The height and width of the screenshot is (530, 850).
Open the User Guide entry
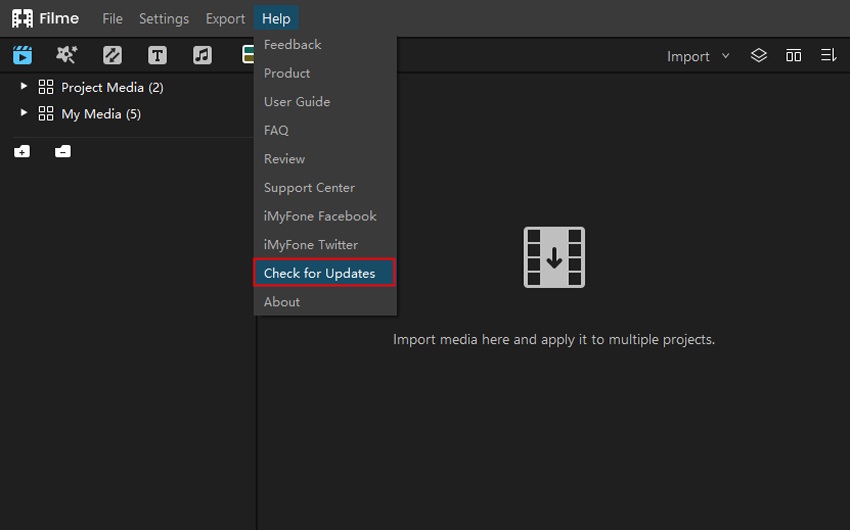[x=325, y=102]
